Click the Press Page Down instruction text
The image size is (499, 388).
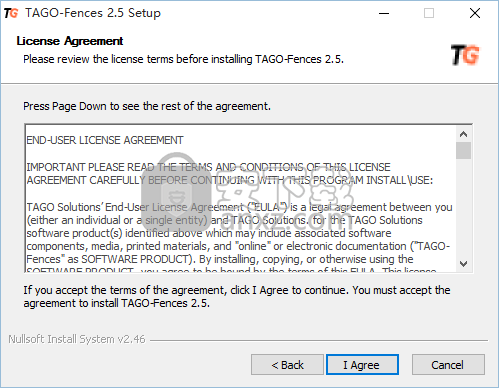147,106
